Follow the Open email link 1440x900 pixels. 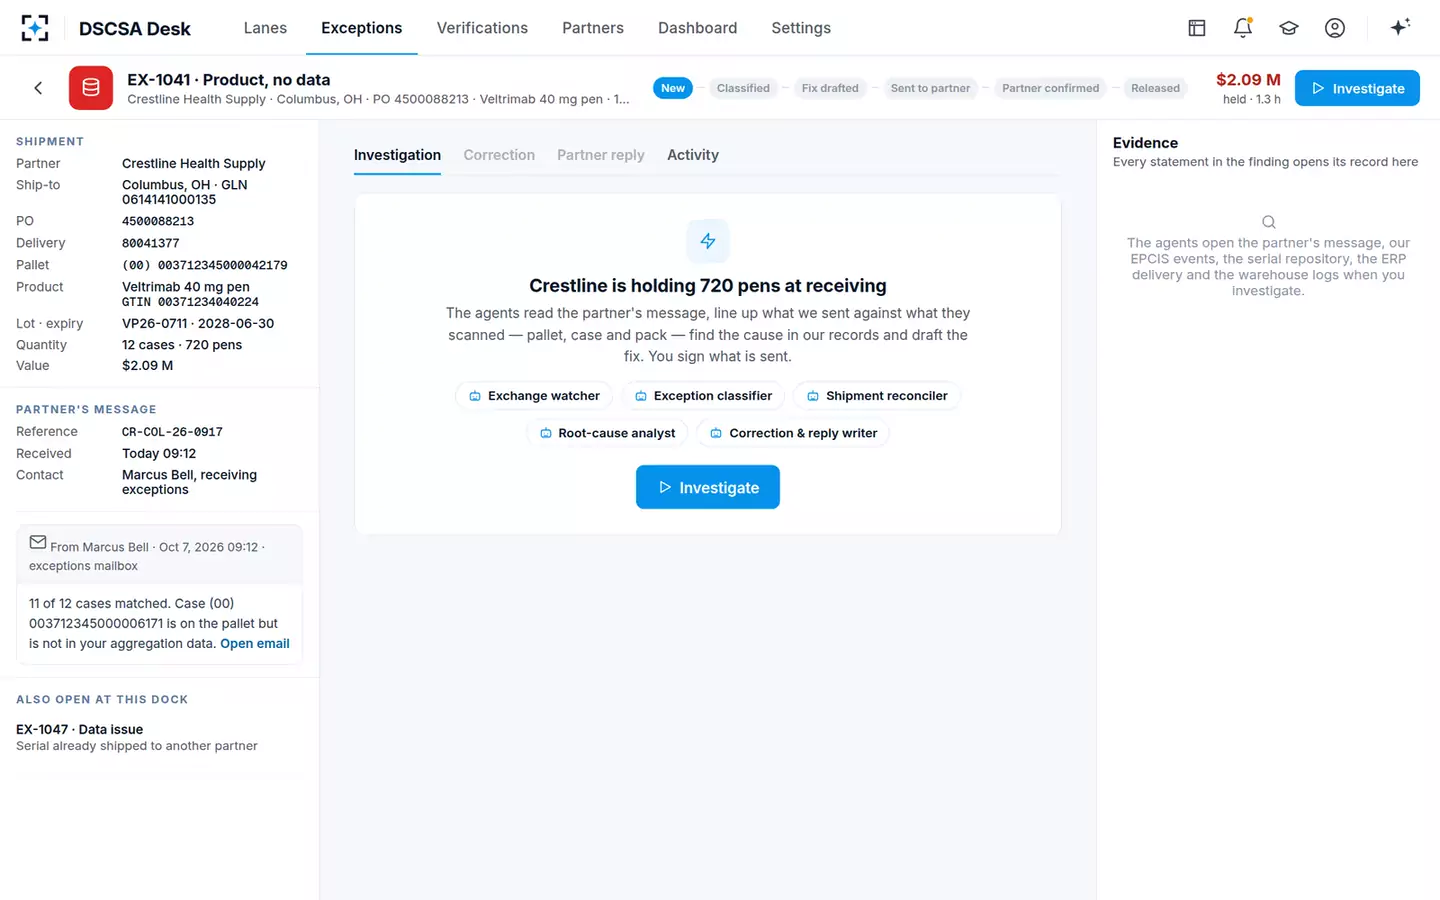coord(255,643)
